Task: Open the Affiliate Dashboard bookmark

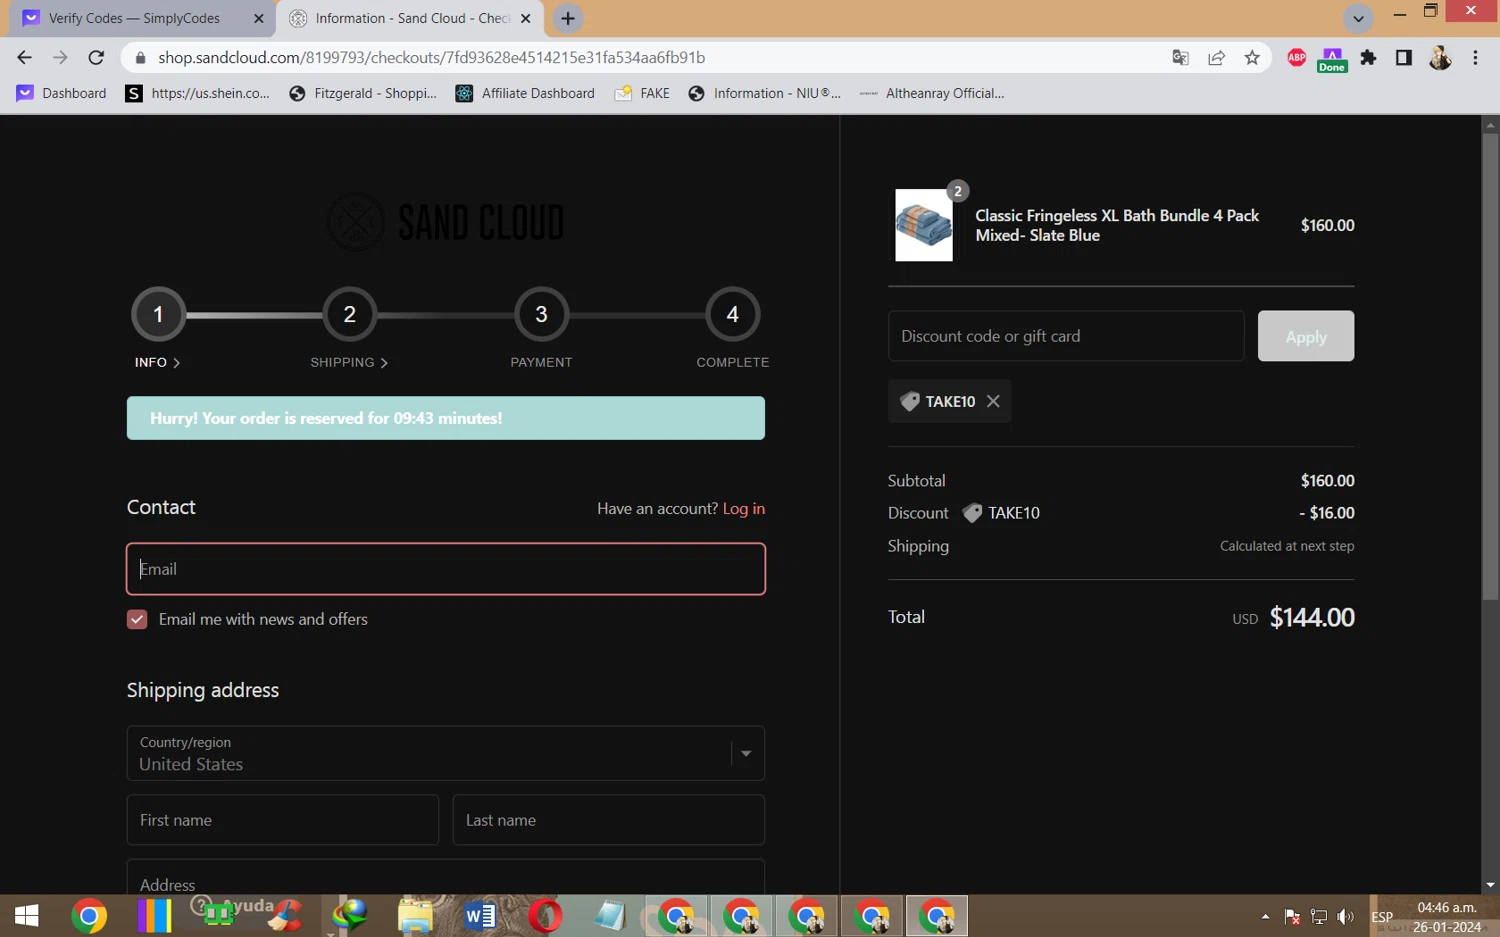Action: click(x=525, y=93)
